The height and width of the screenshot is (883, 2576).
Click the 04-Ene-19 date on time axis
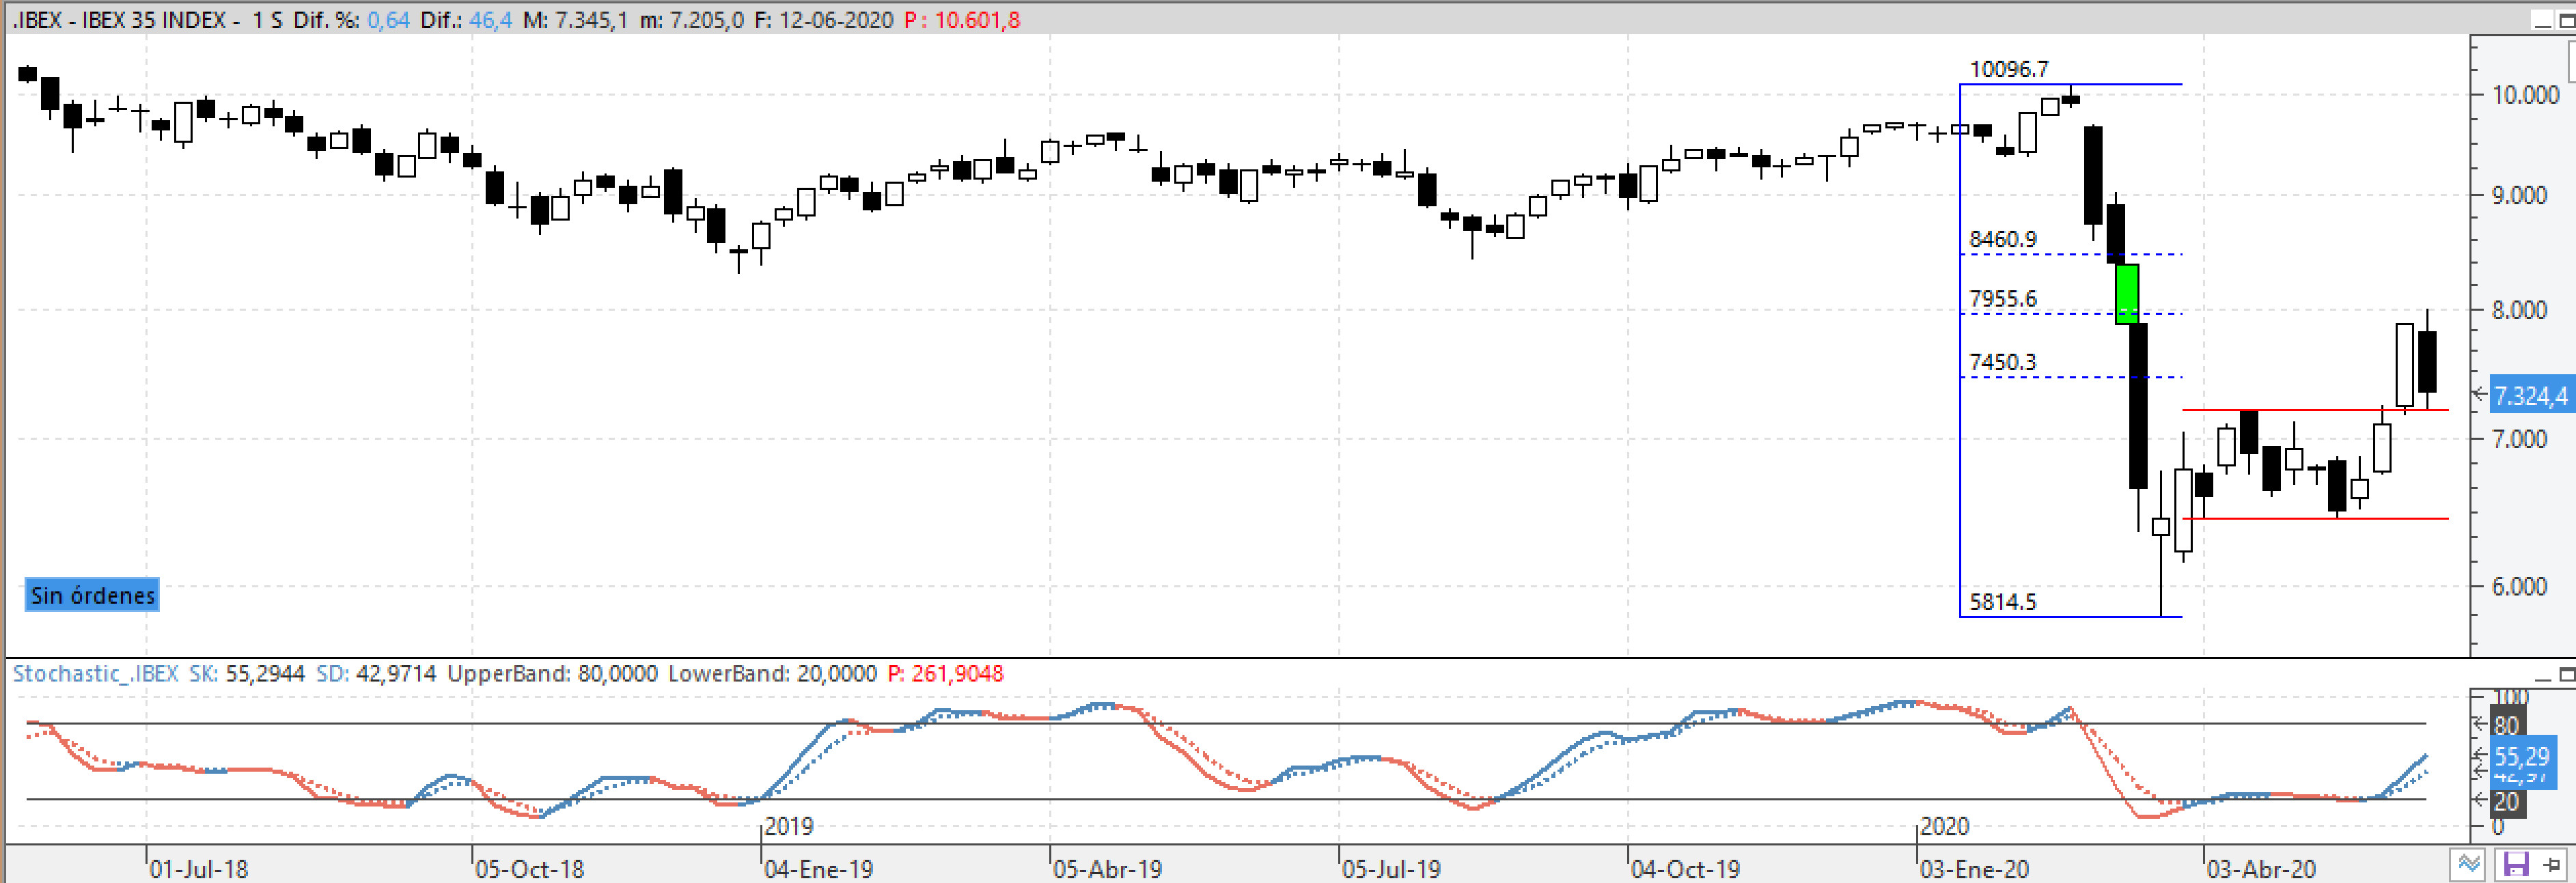[x=818, y=869]
